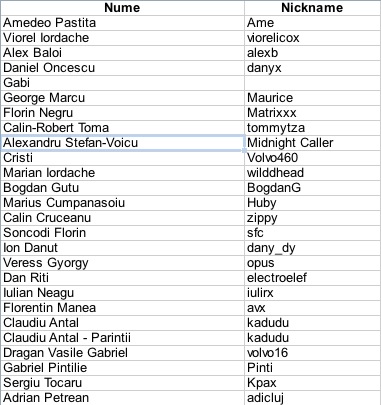Screen dimensions: 381x405
Task: Click the electroelef nickname cell
Action: point(312,278)
